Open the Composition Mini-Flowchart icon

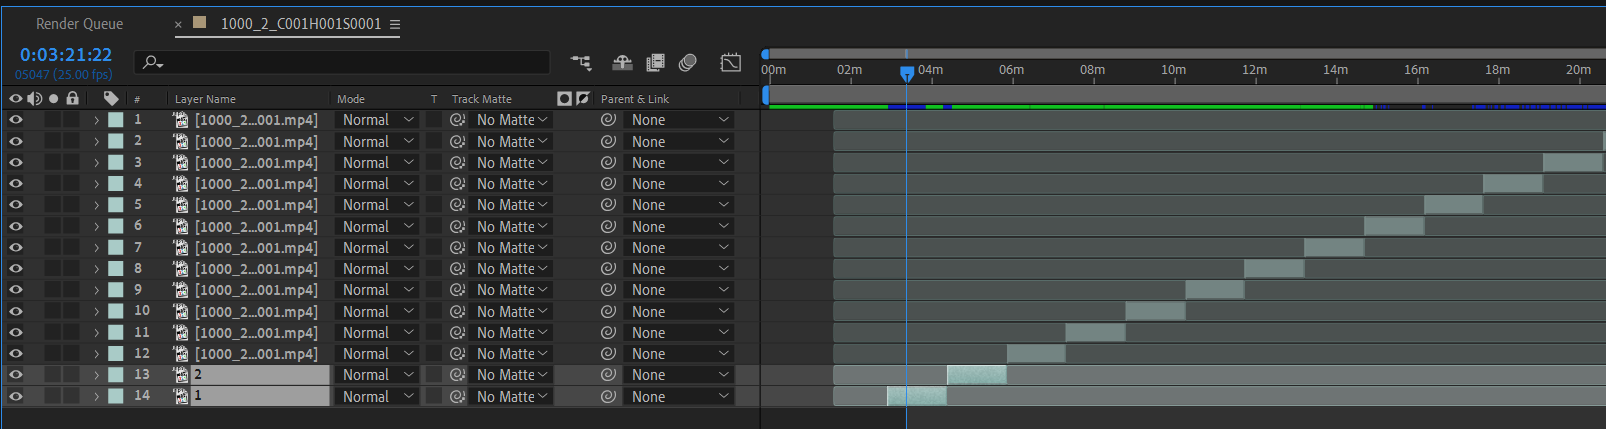click(581, 63)
